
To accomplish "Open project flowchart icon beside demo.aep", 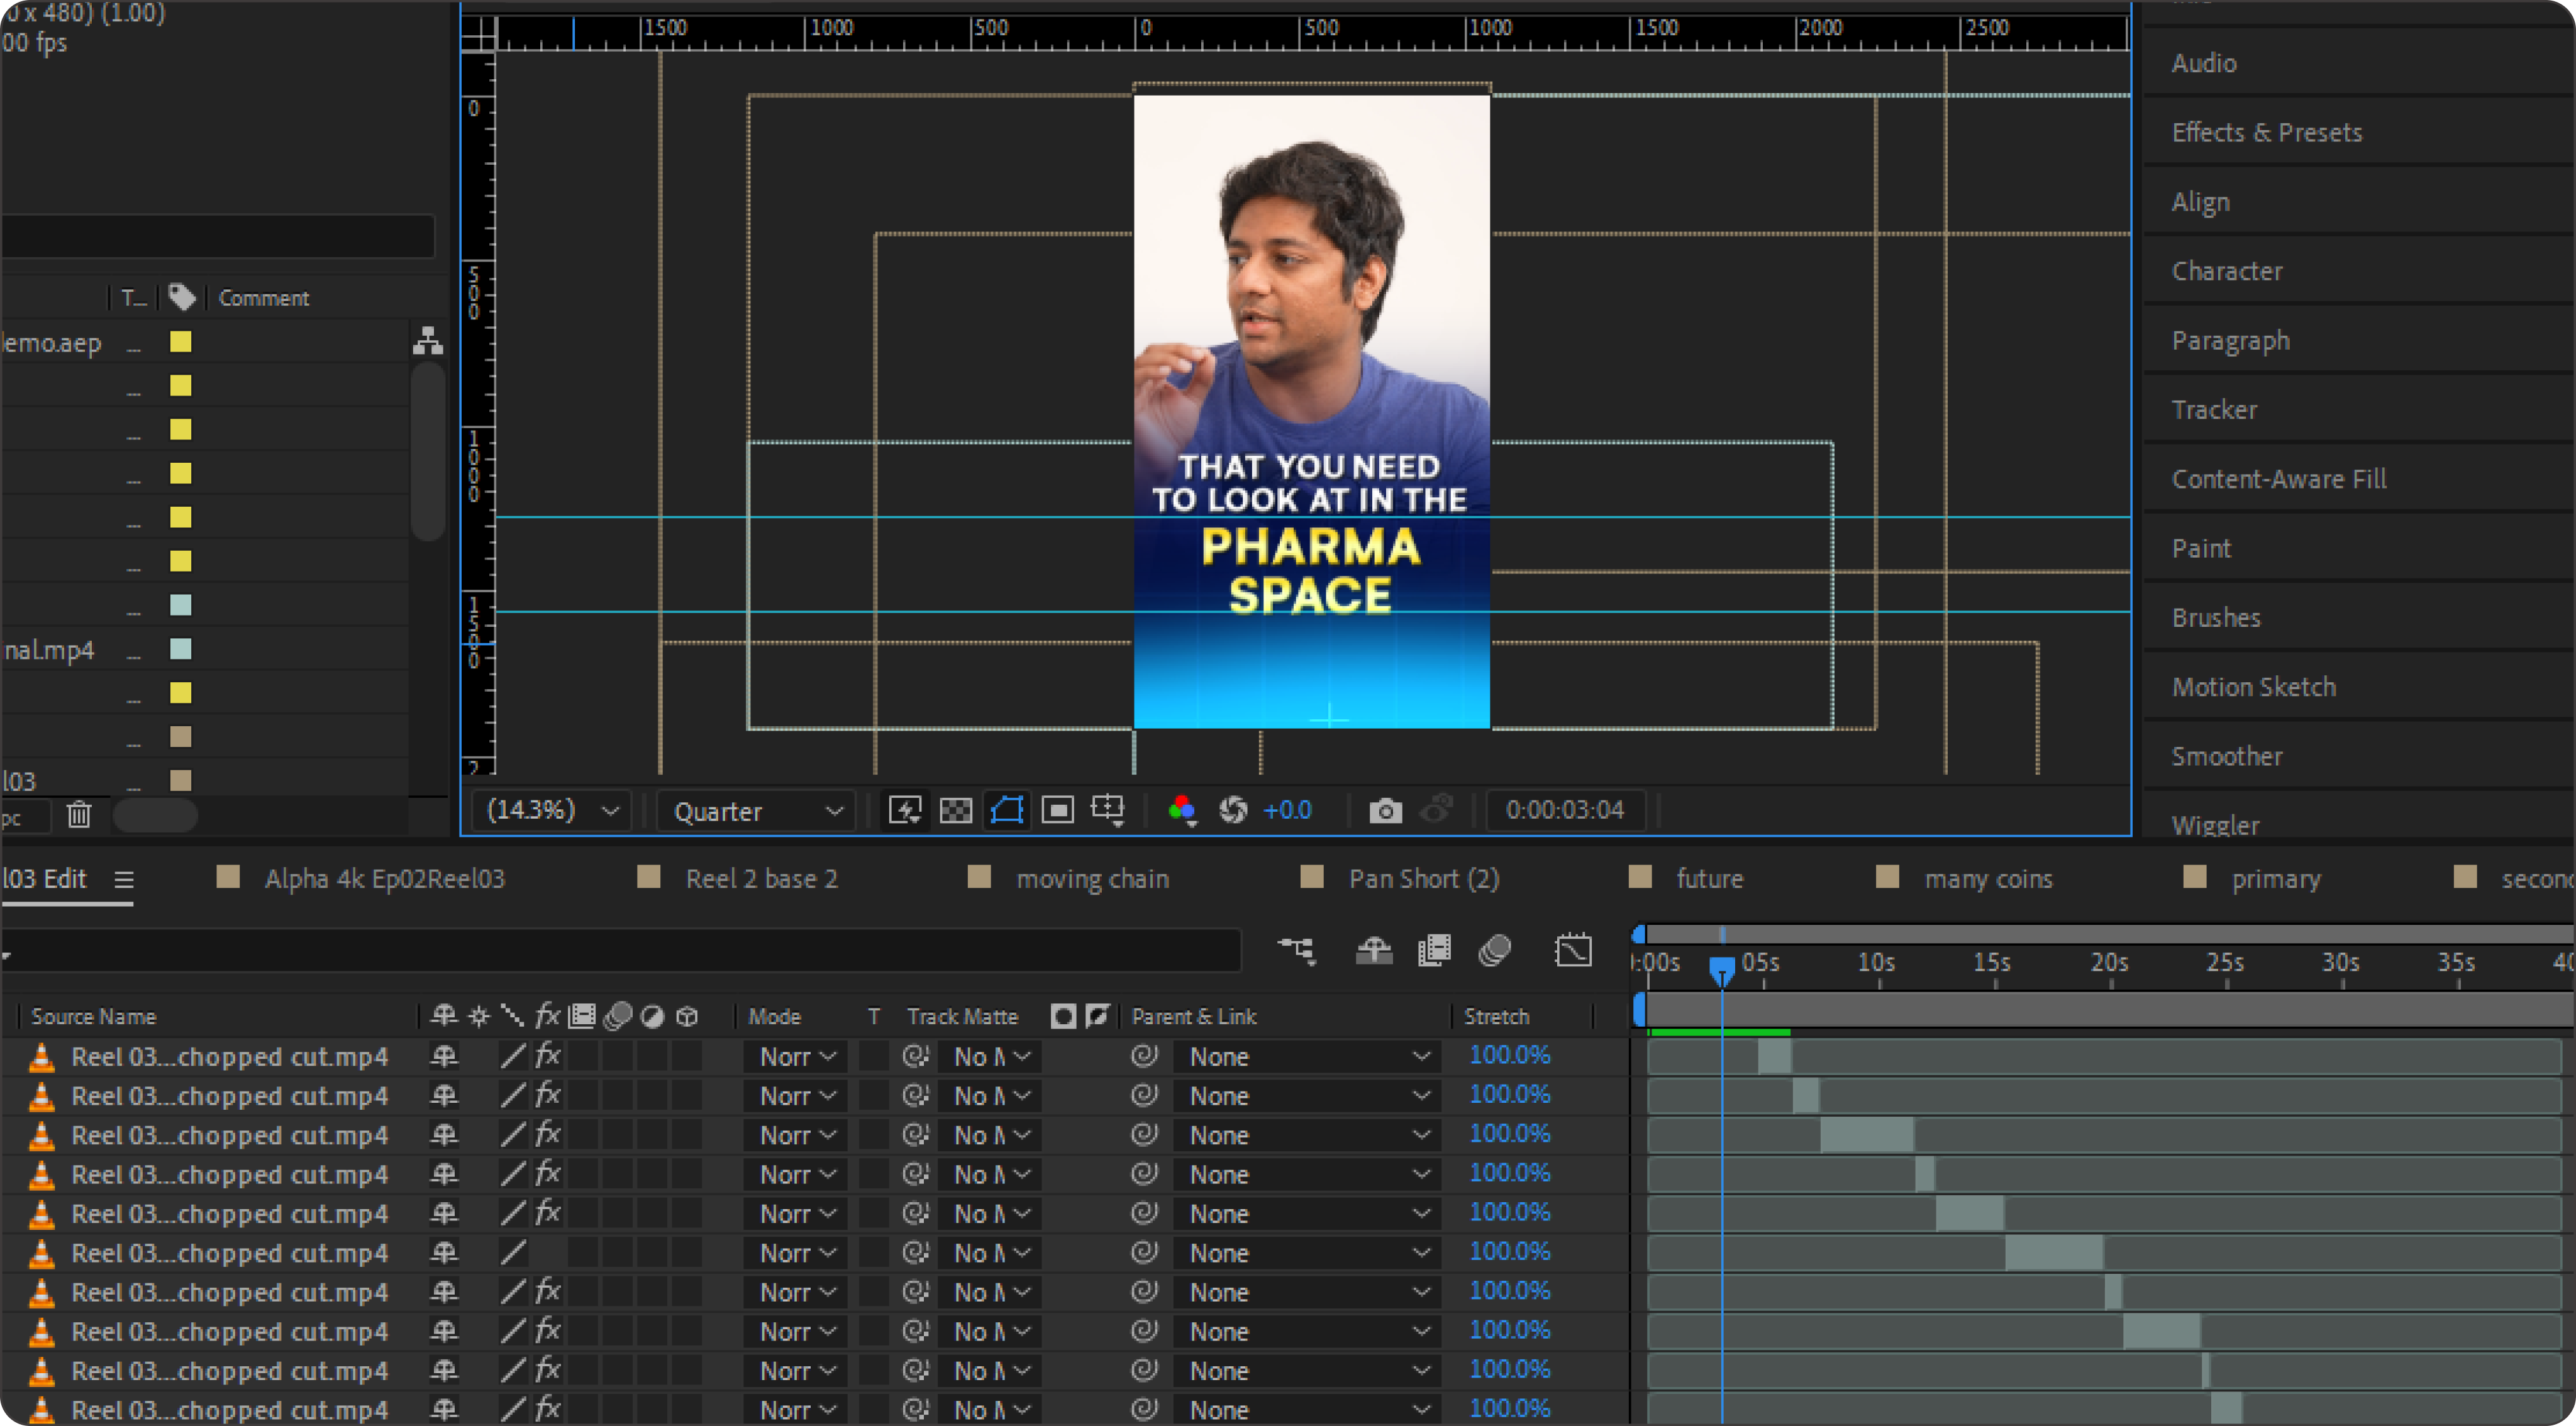I will pyautogui.click(x=428, y=342).
